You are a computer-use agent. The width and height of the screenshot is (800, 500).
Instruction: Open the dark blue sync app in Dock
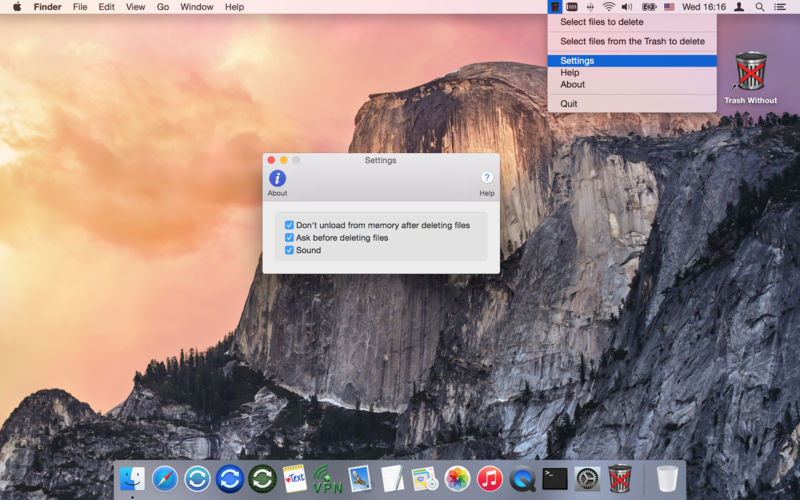click(x=230, y=479)
